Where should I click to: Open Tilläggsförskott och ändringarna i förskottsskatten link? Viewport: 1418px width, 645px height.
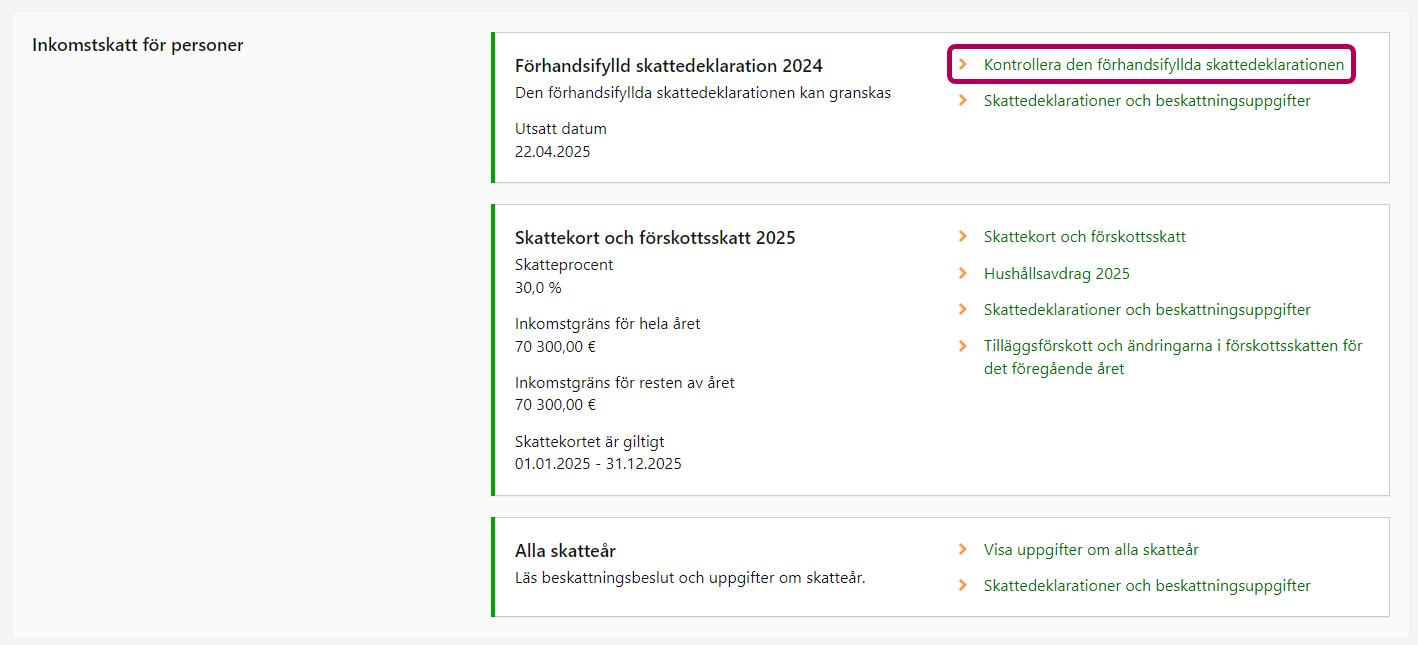1172,357
